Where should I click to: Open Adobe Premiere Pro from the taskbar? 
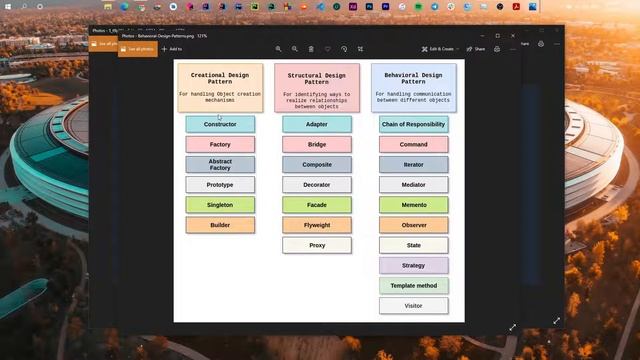[x=385, y=7]
